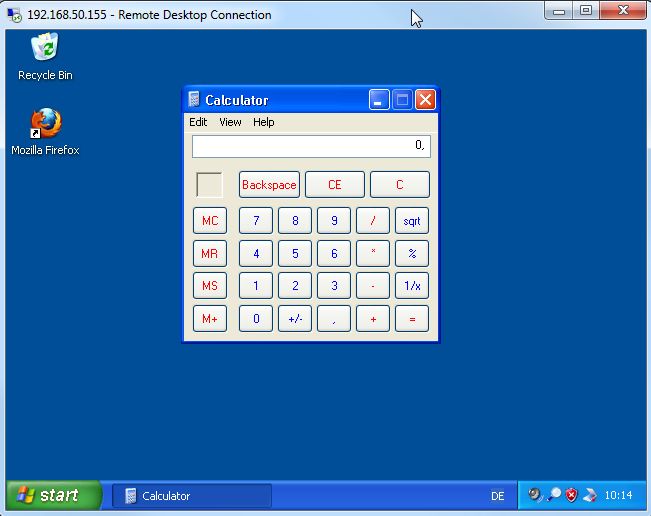Click the Calculator title bar icon
The width and height of the screenshot is (651, 516).
pyautogui.click(x=194, y=100)
